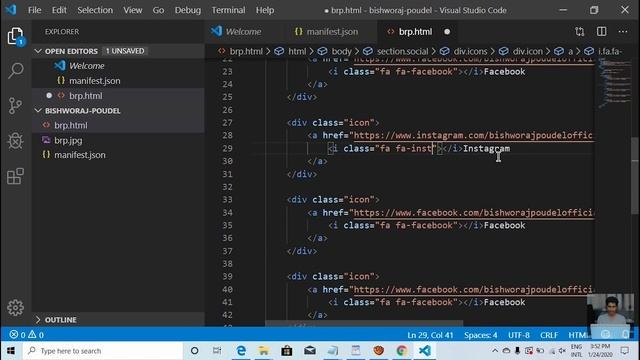
Task: Open the Search view in activity bar
Action: [16, 71]
